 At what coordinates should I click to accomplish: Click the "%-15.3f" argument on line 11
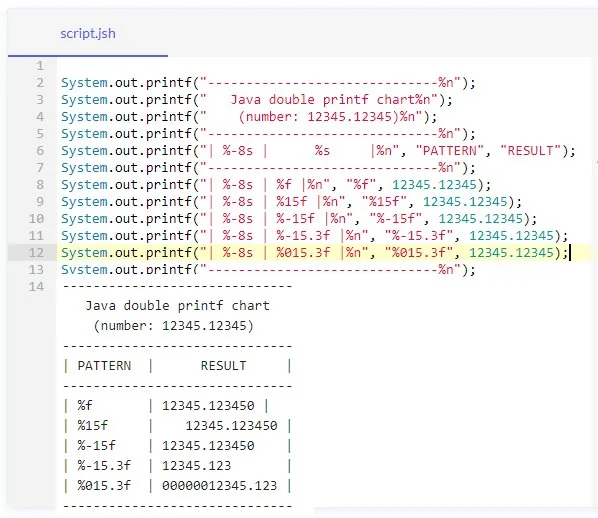pos(419,236)
